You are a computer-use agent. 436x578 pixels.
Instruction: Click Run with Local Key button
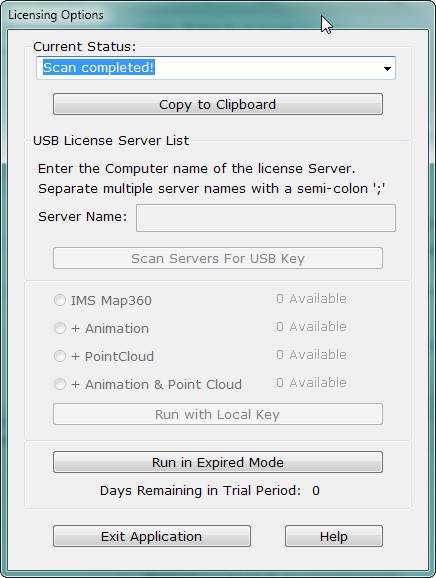pos(218,414)
